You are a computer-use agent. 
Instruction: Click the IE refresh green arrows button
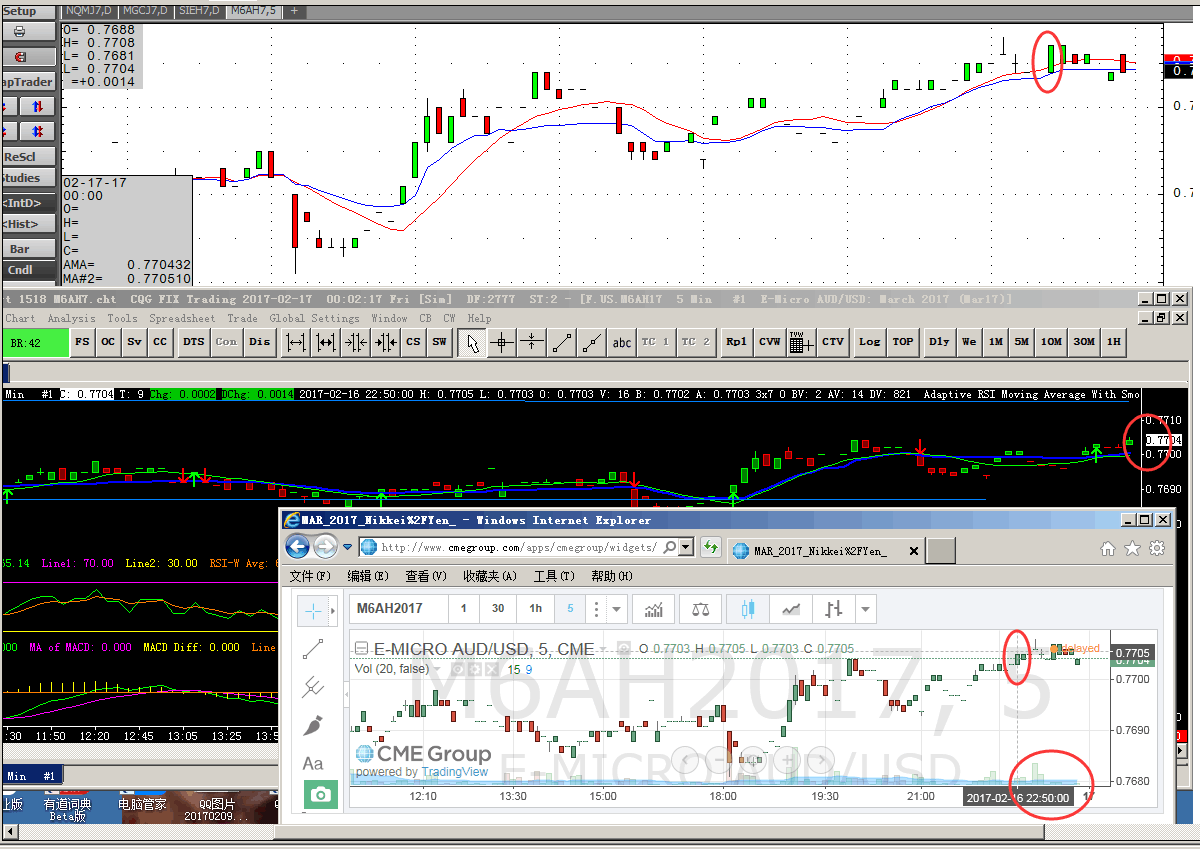(711, 547)
